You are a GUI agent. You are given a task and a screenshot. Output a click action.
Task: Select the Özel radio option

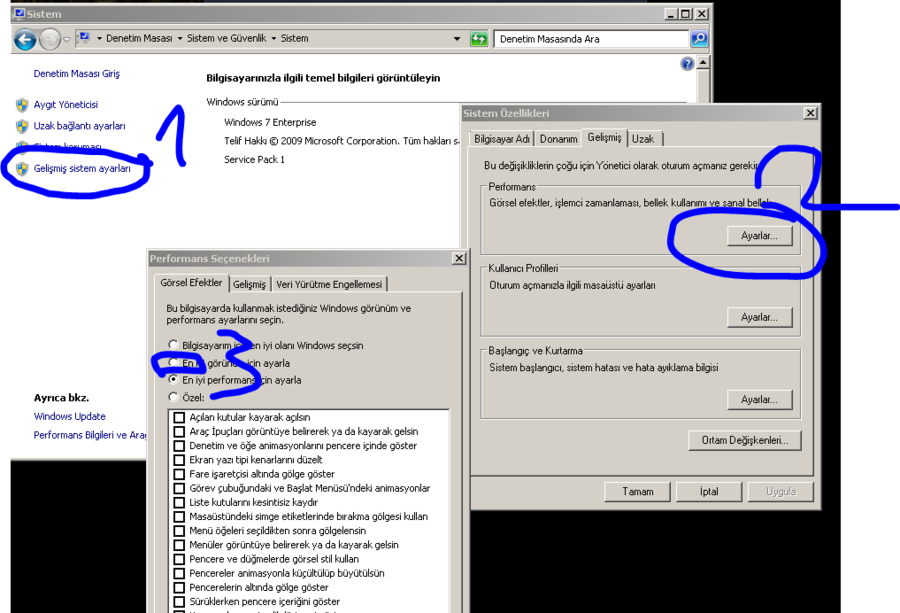pos(173,397)
